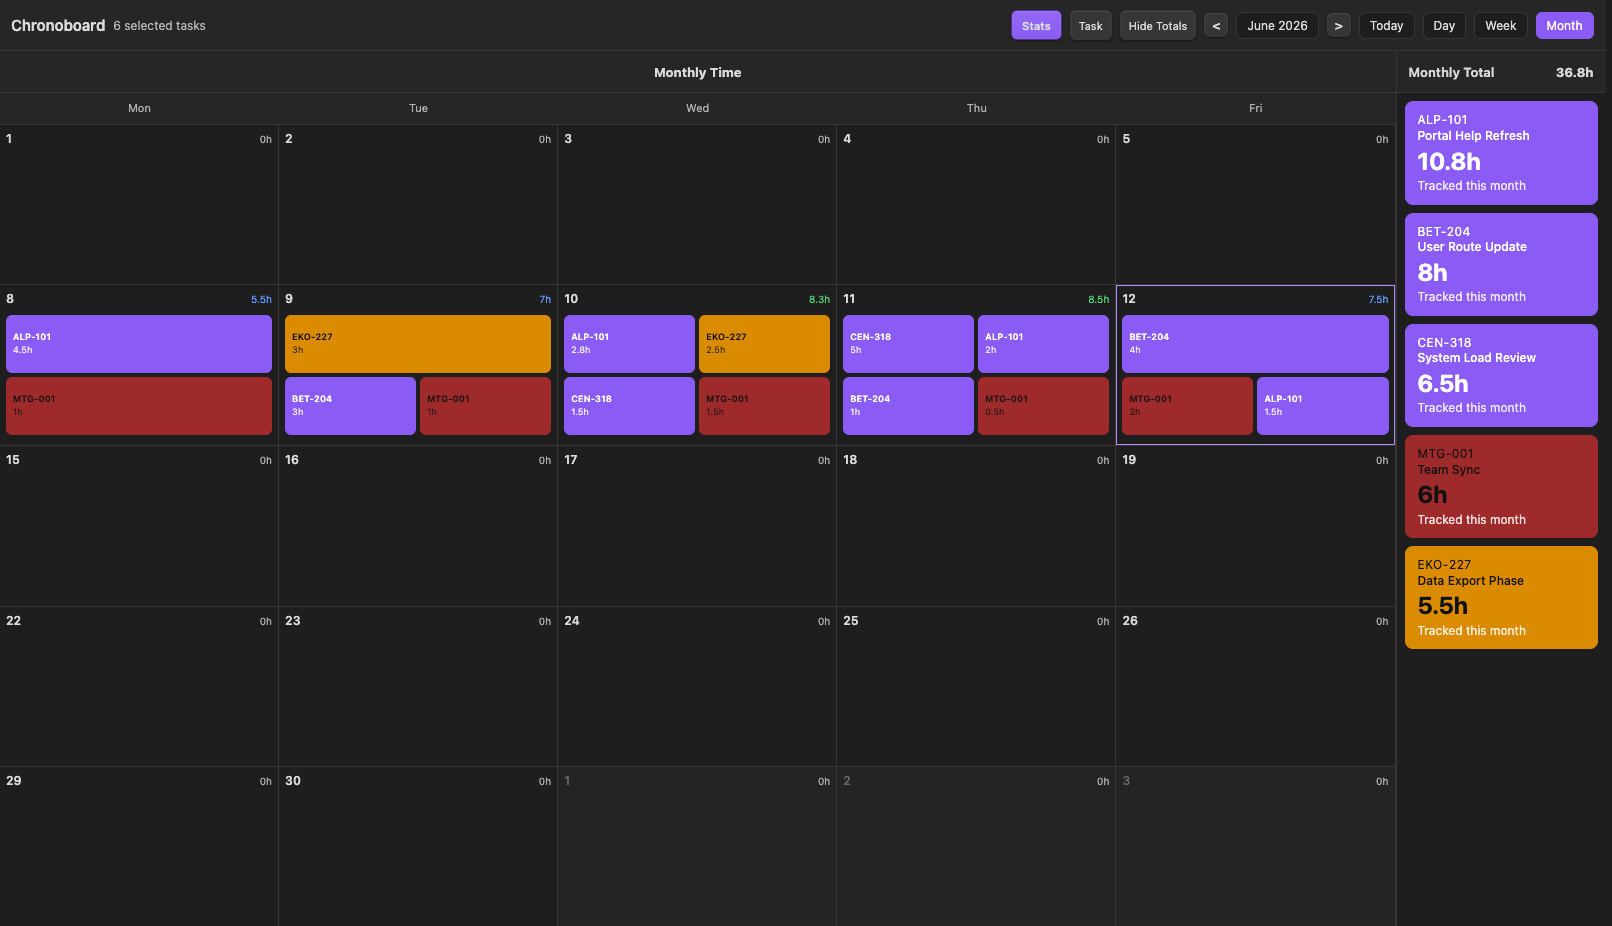1612x926 pixels.
Task: Open ALP-101 2.8h entry on June 10
Action: pos(629,344)
